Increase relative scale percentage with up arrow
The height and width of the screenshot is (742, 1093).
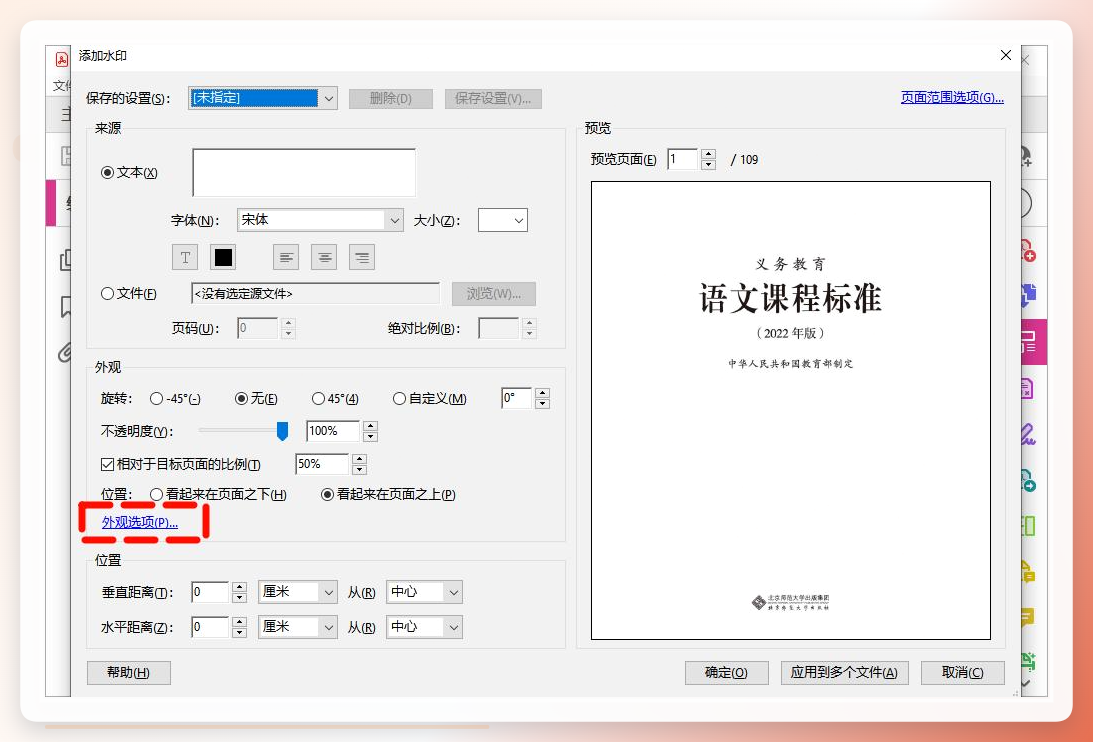coord(359,459)
